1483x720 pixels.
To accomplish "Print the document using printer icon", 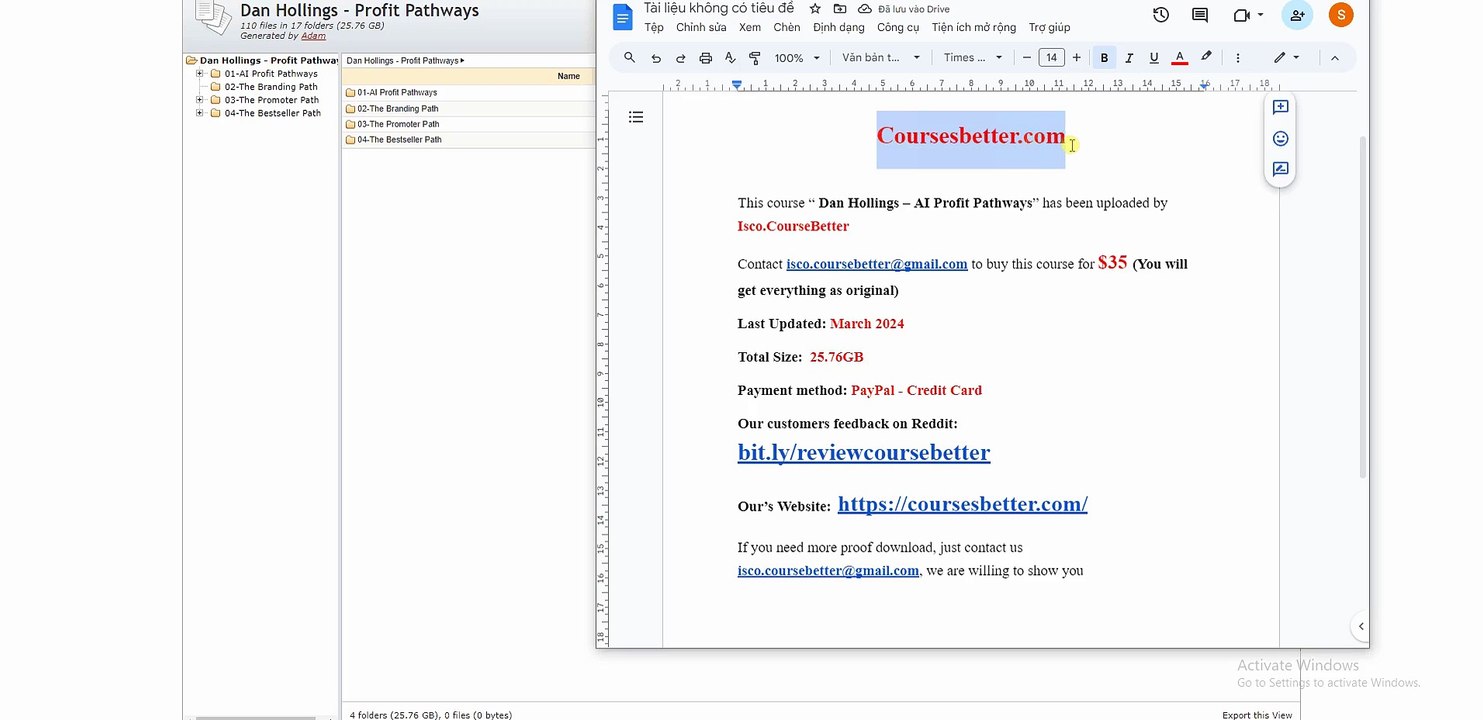I will [x=705, y=58].
